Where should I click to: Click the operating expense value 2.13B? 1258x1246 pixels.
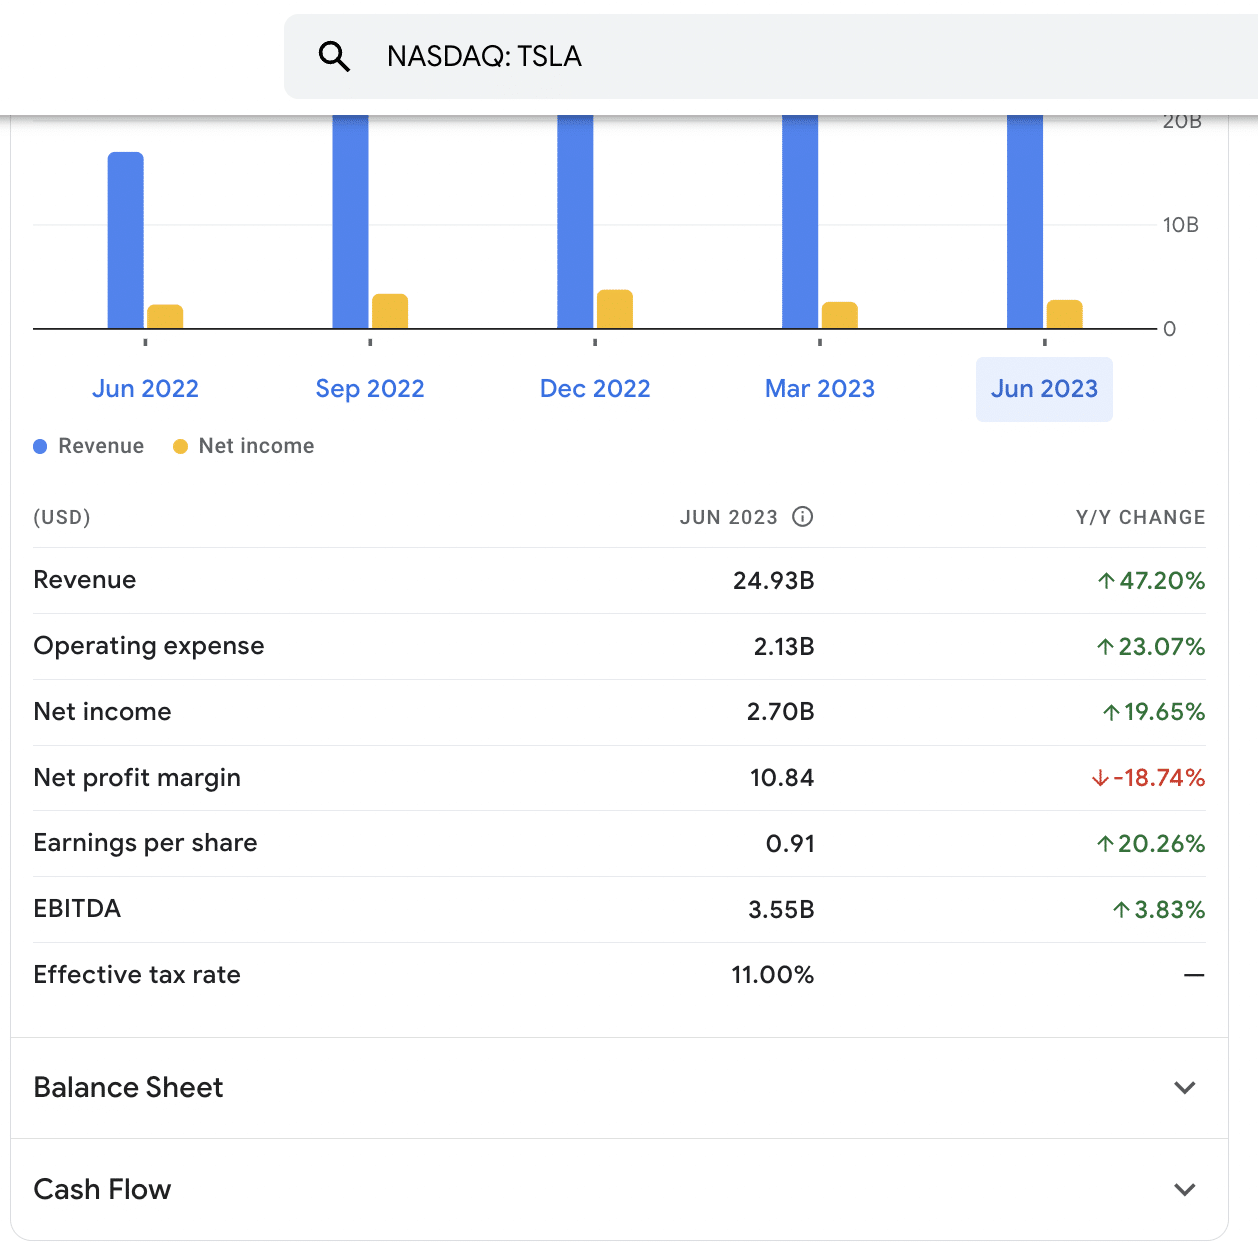click(784, 647)
